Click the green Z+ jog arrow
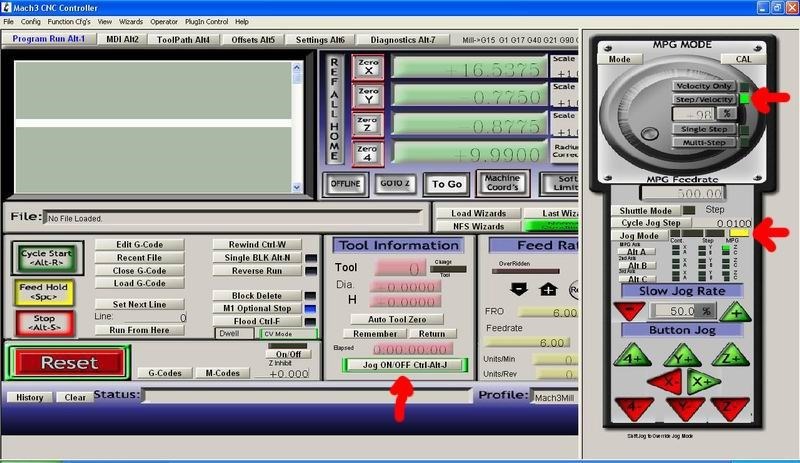The image size is (800, 463). click(730, 356)
